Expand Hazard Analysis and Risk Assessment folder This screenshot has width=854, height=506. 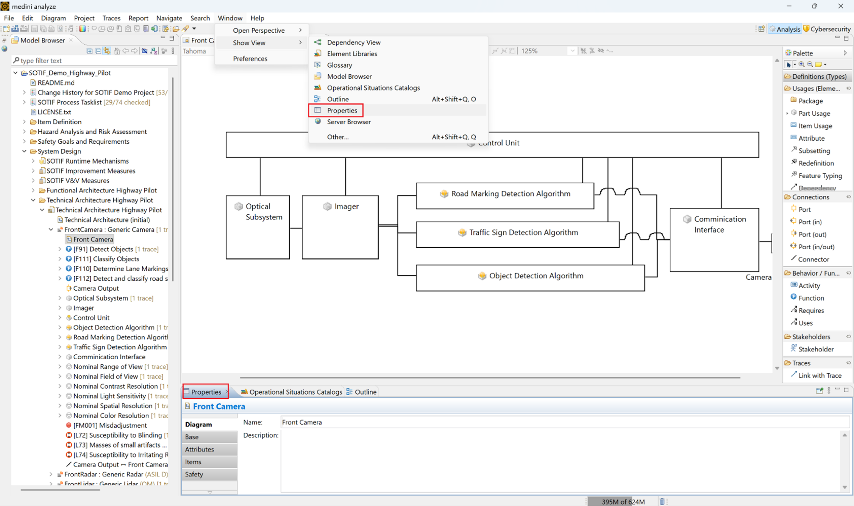click(x=24, y=132)
